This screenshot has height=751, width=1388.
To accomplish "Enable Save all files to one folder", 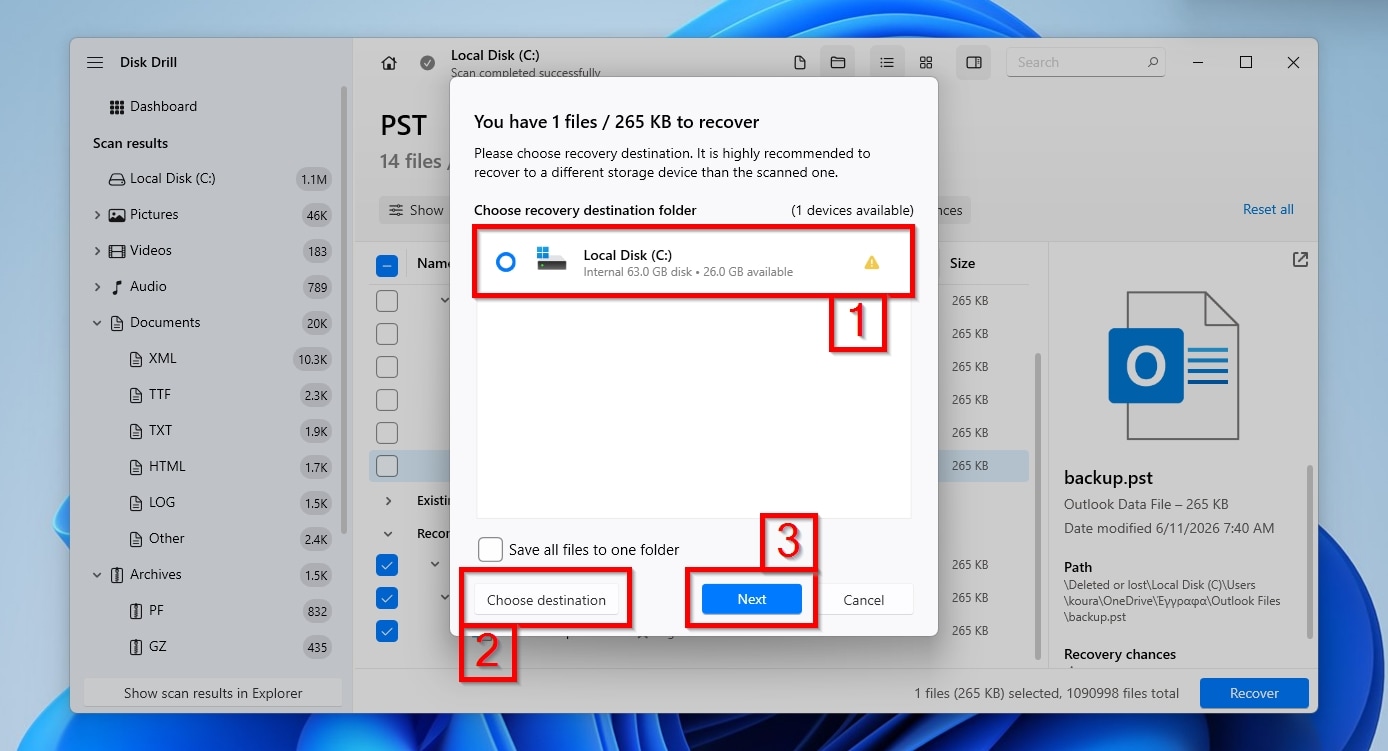I will tap(490, 549).
